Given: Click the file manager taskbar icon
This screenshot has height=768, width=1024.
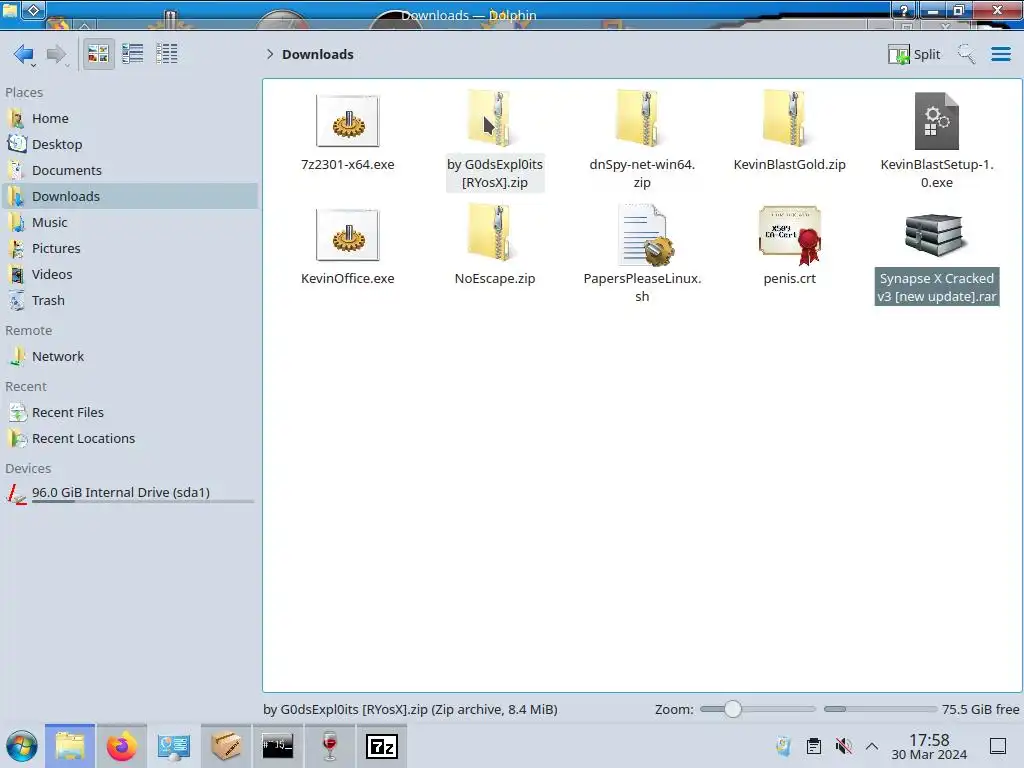Looking at the screenshot, I should (x=70, y=746).
